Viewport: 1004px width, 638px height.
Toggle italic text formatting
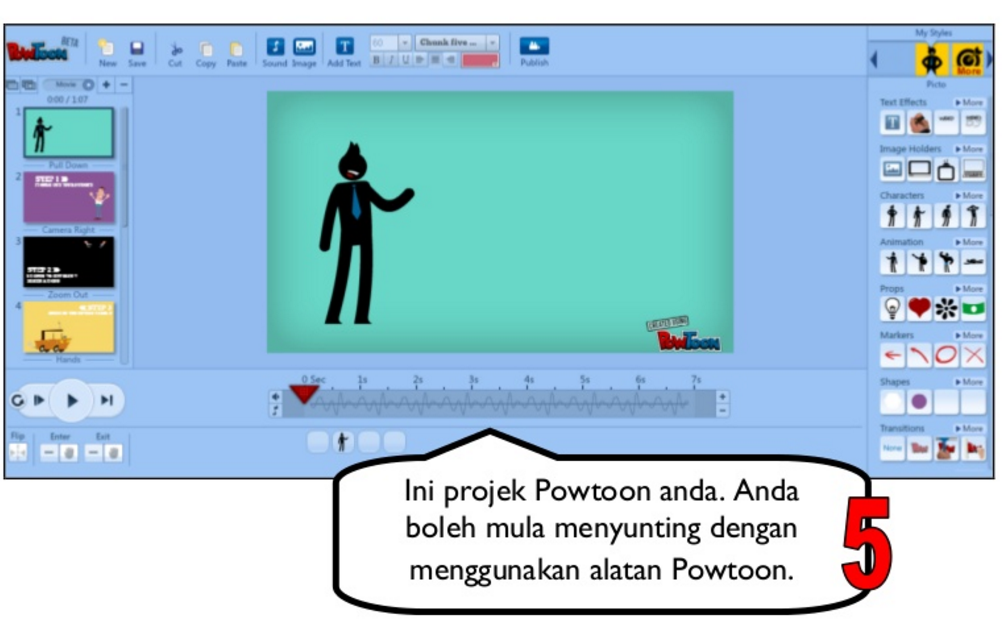tap(391, 60)
